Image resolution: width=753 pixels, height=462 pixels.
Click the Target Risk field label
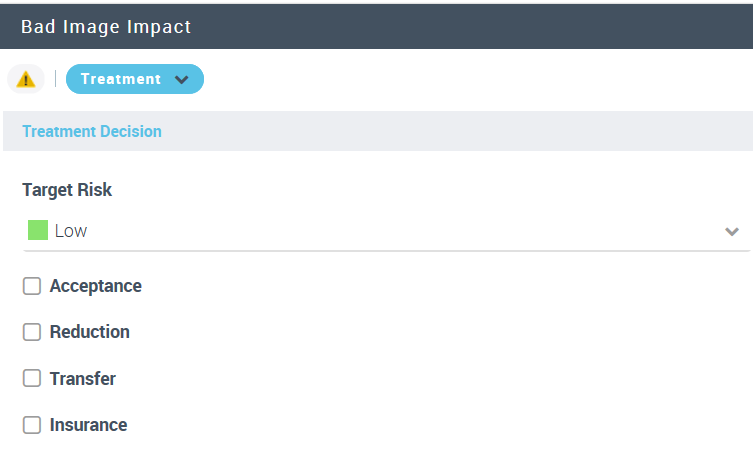tap(67, 189)
